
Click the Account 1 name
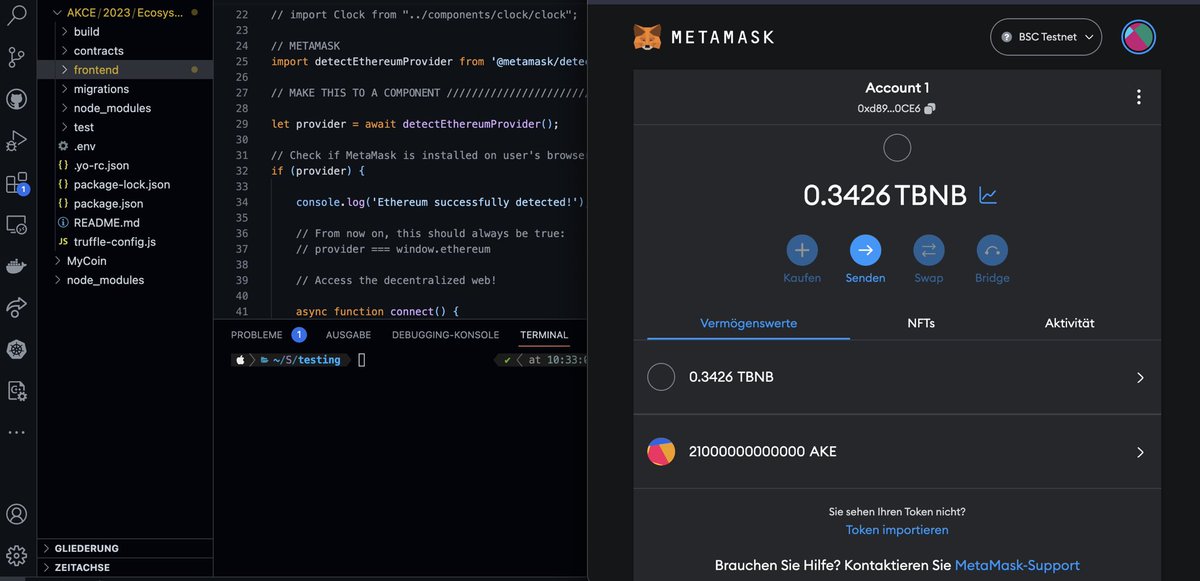897,88
